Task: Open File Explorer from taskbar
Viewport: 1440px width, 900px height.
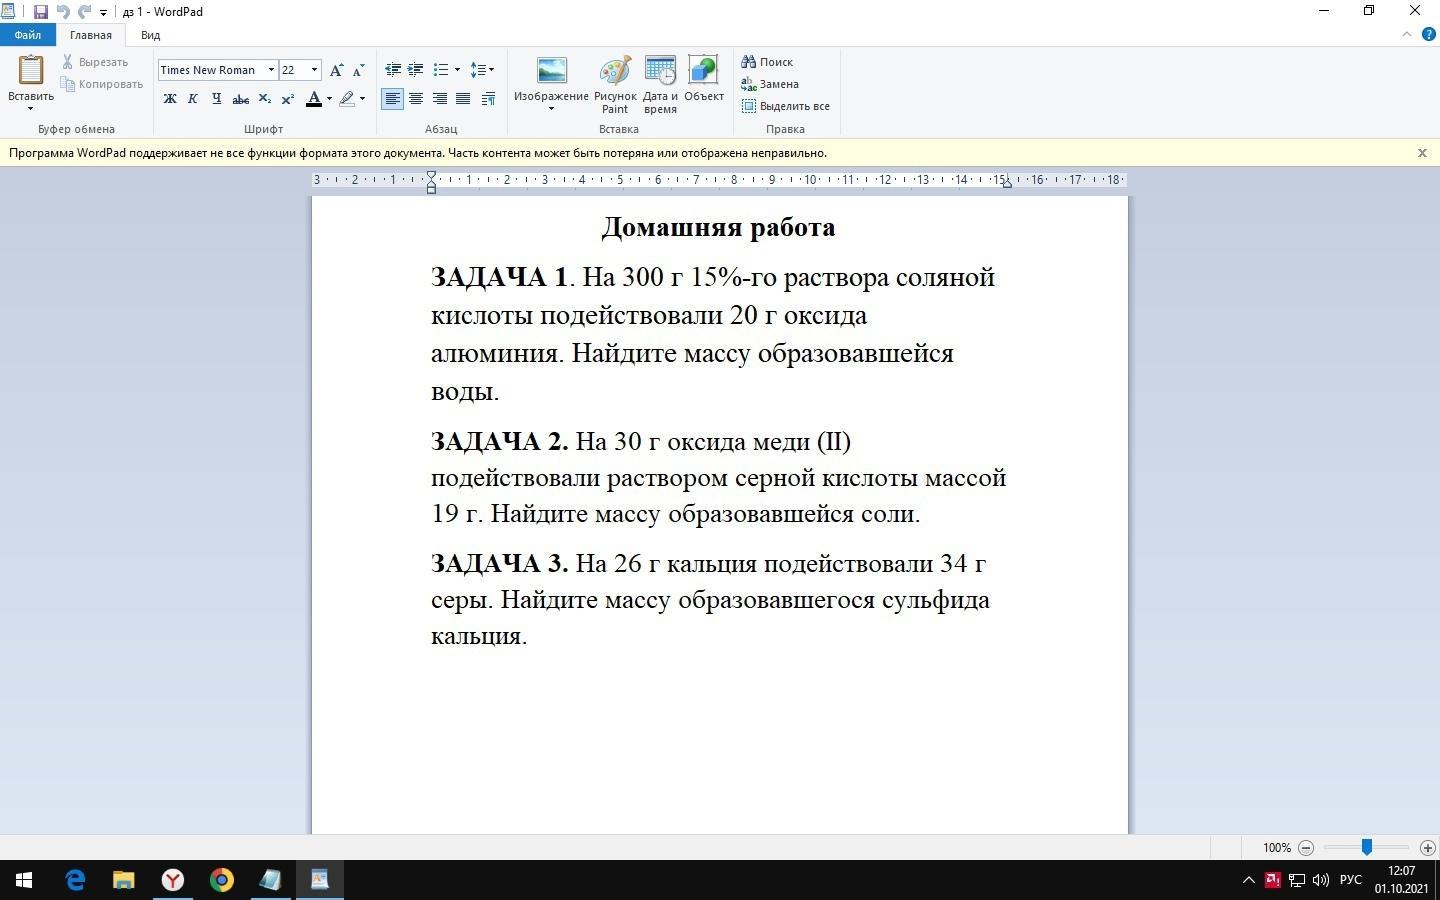Action: point(123,880)
